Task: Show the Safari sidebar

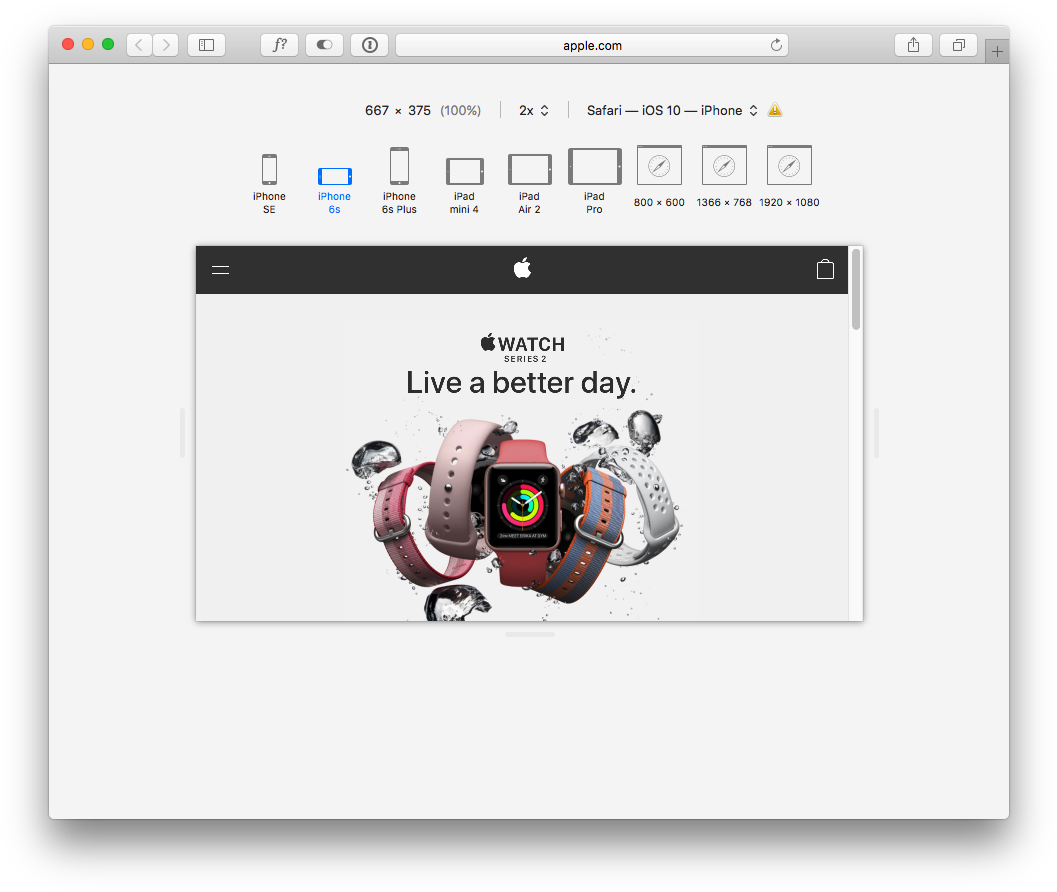Action: coord(206,45)
